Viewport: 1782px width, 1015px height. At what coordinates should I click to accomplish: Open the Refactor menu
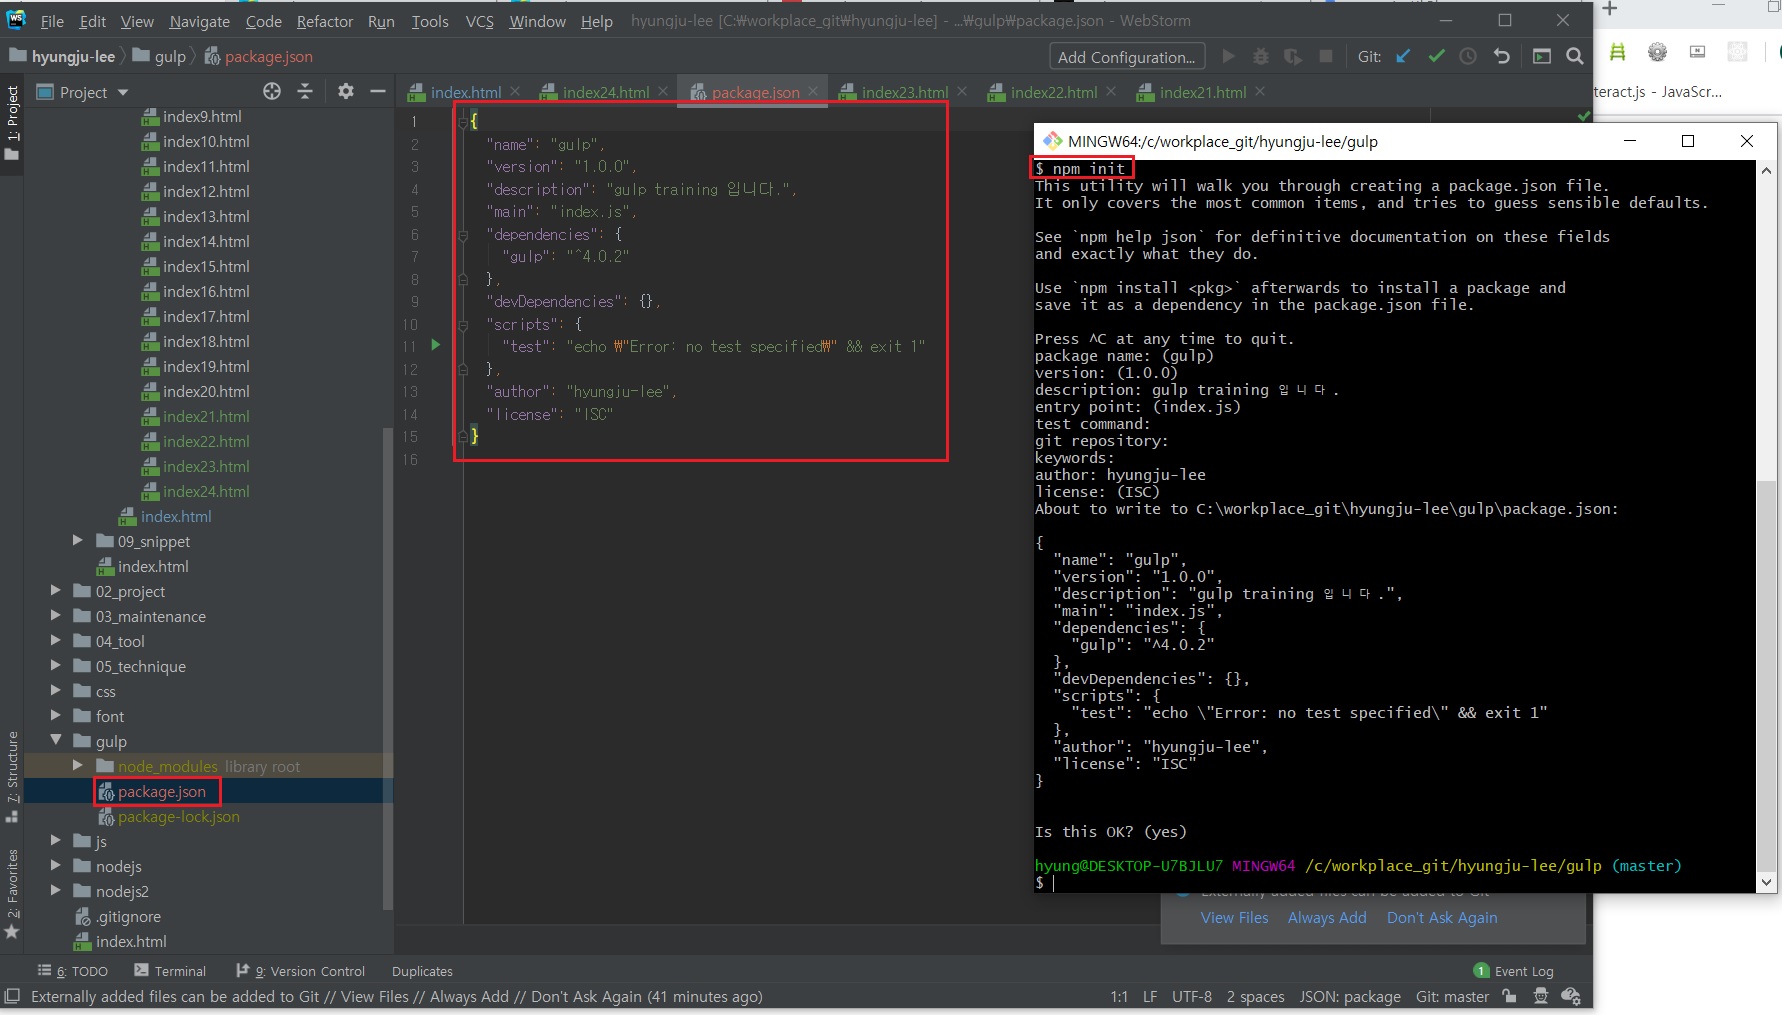coord(324,21)
